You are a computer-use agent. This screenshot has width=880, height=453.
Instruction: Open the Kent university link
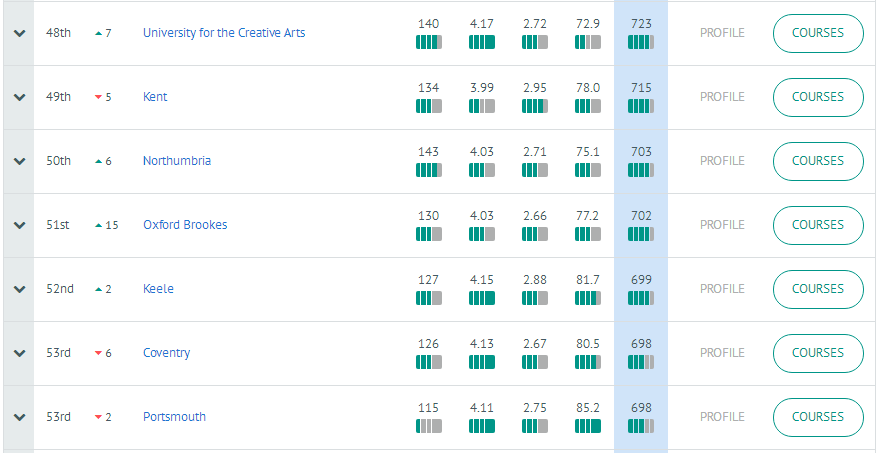[155, 97]
